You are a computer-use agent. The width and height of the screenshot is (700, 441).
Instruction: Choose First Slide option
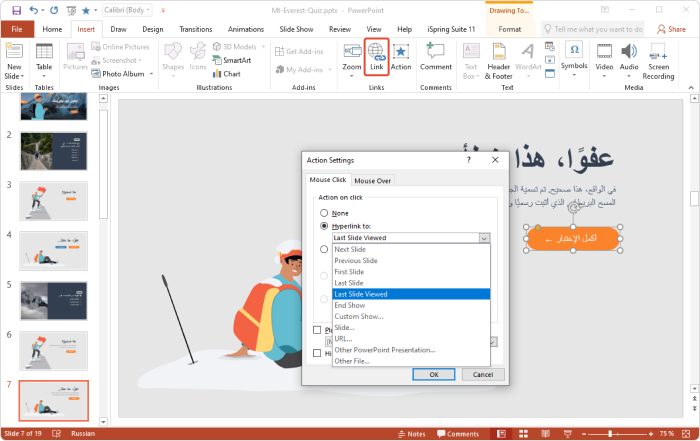[411, 272]
